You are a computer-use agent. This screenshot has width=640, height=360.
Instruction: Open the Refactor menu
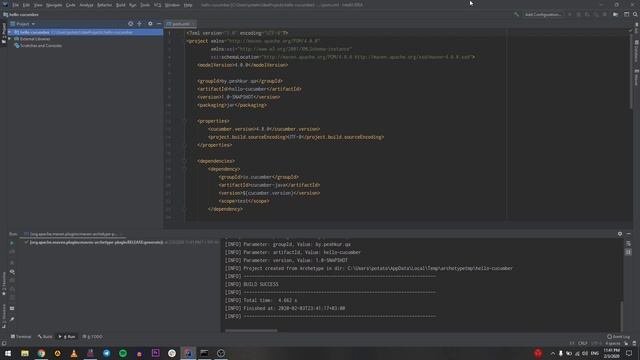(x=104, y=5)
